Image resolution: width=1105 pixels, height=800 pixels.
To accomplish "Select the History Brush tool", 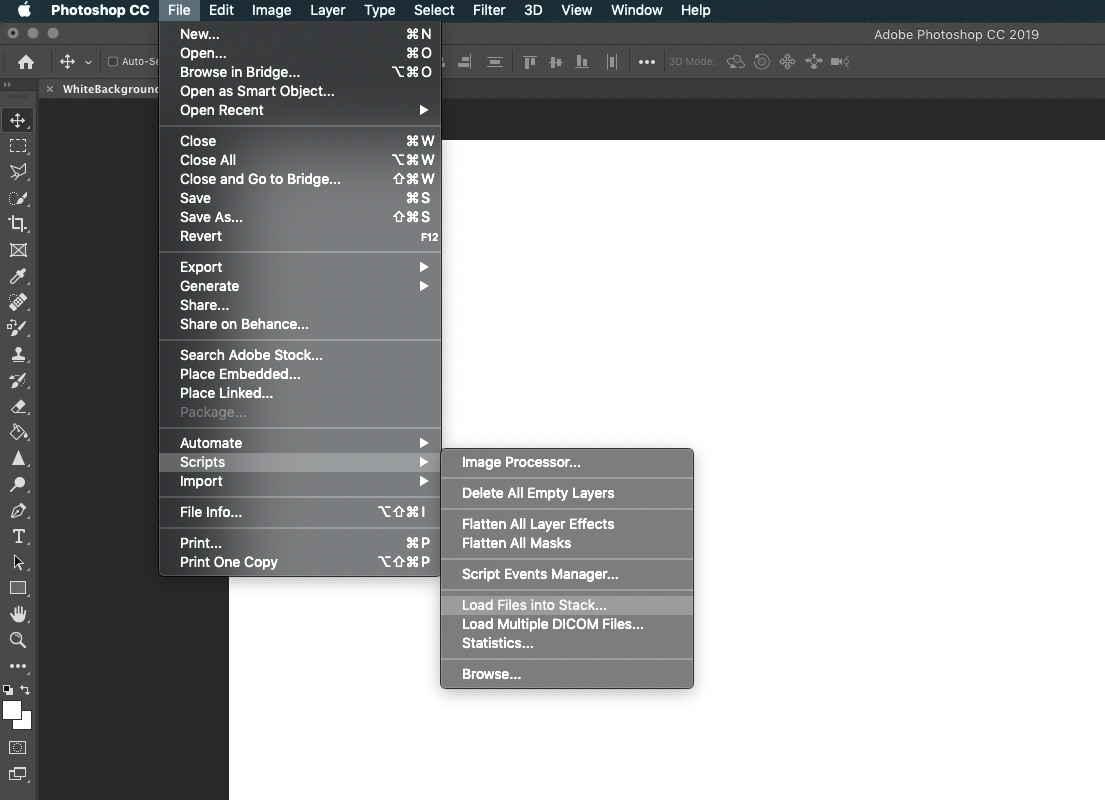I will click(18, 381).
